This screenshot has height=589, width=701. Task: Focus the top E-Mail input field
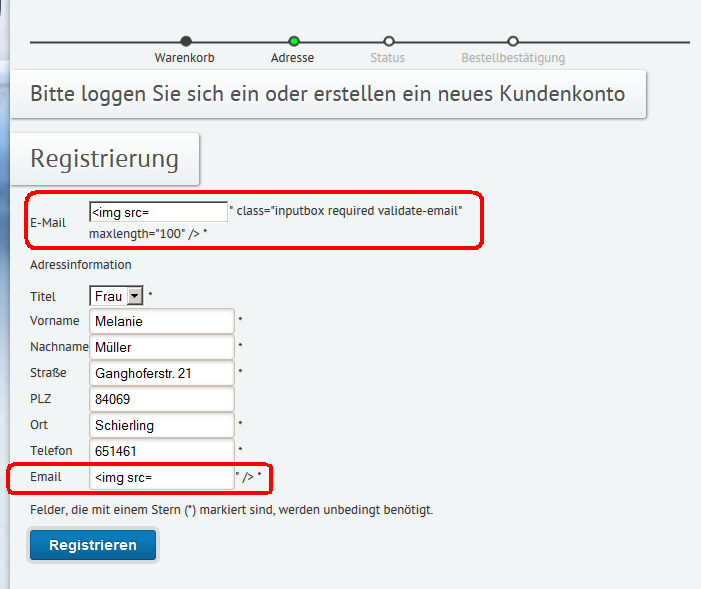click(158, 212)
